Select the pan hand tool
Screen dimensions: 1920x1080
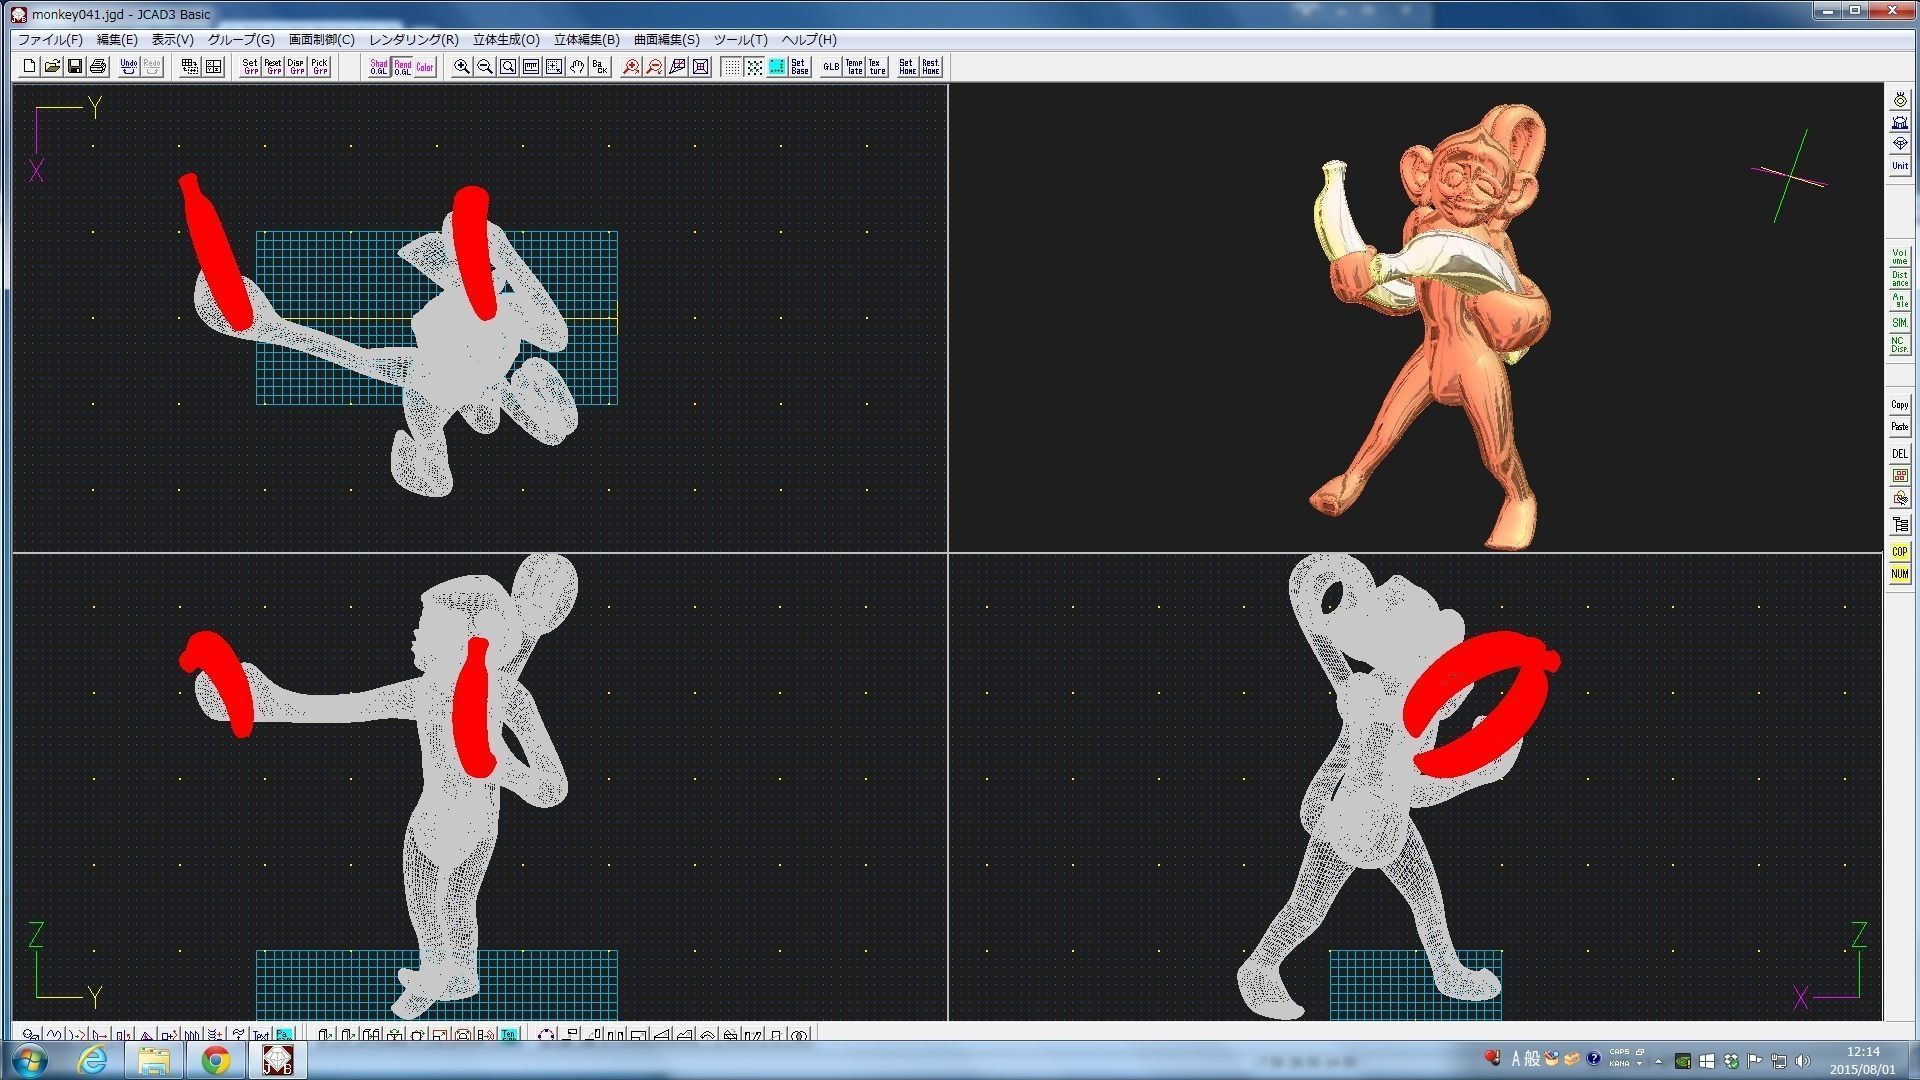pyautogui.click(x=577, y=66)
